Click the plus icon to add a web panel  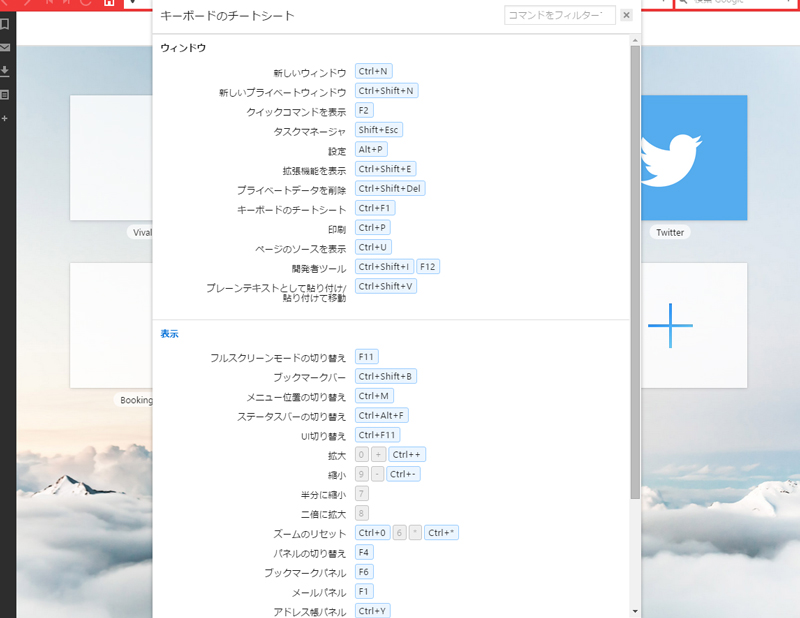point(5,118)
